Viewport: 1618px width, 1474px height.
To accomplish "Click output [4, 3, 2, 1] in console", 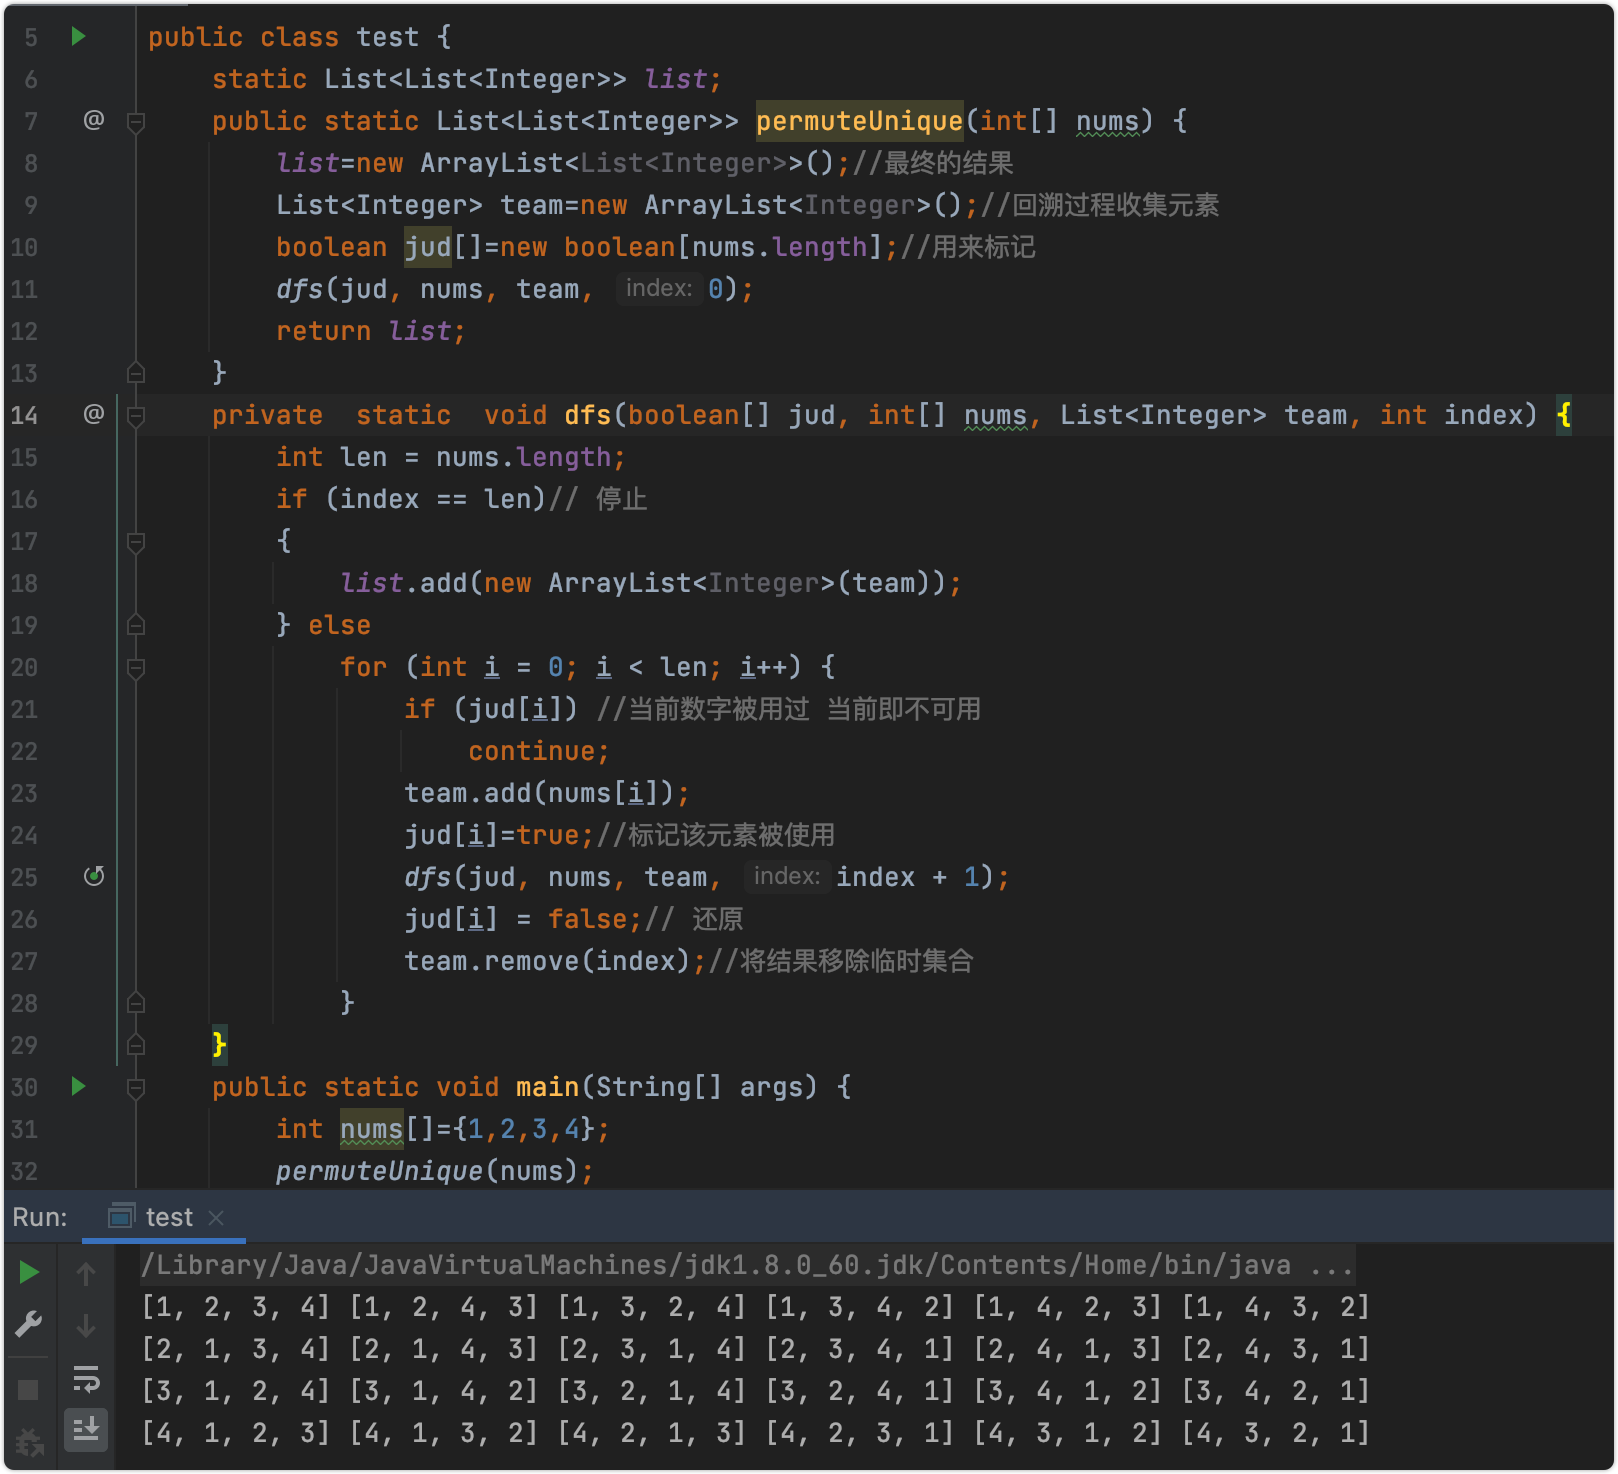I will (1276, 1433).
